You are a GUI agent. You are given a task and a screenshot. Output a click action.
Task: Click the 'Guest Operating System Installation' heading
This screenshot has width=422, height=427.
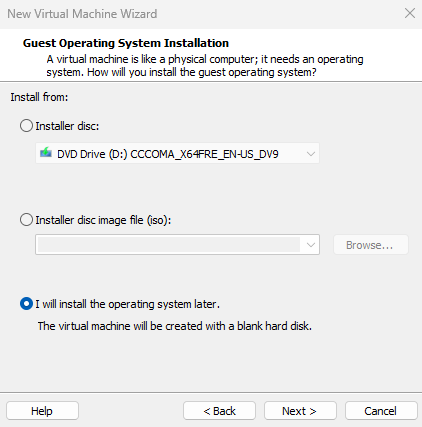(126, 43)
